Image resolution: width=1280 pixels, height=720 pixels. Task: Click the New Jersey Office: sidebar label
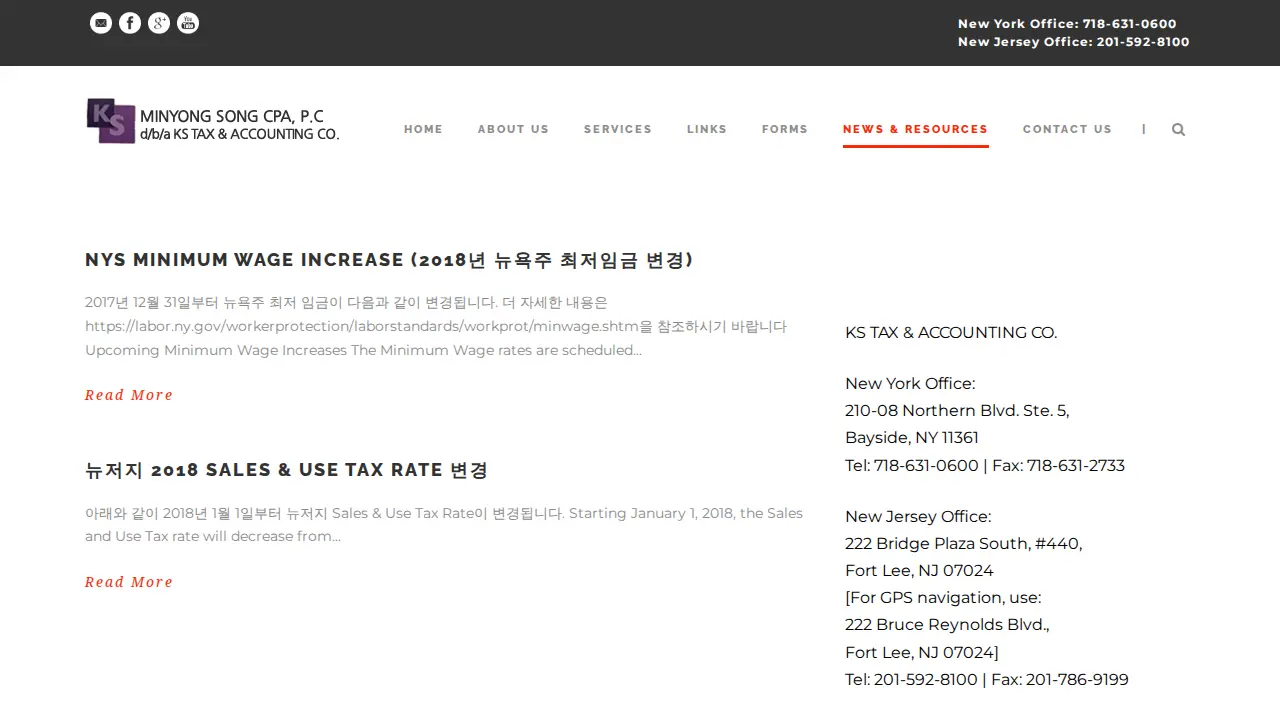coord(918,517)
